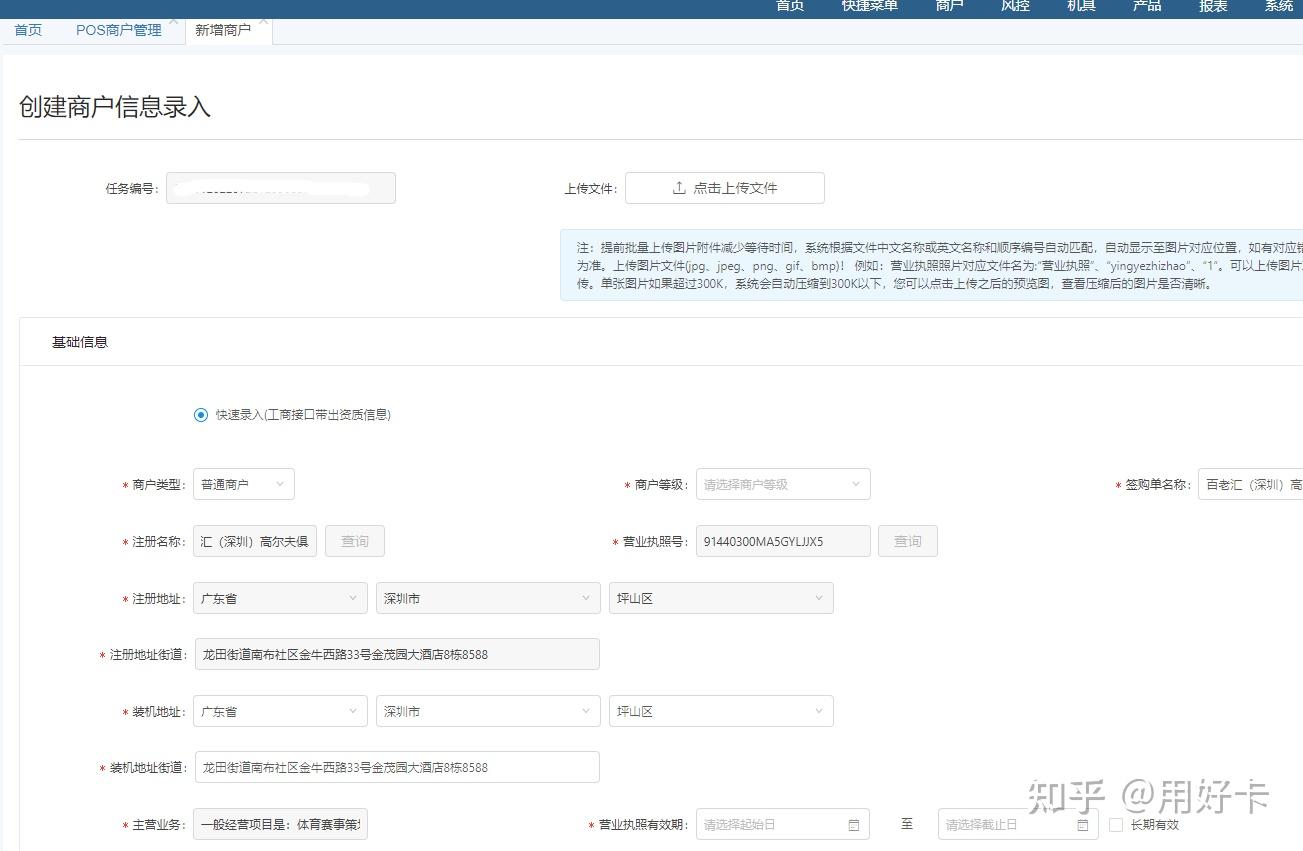
Task: Open the 装机地址 province dropdown 广东省
Action: [280, 711]
